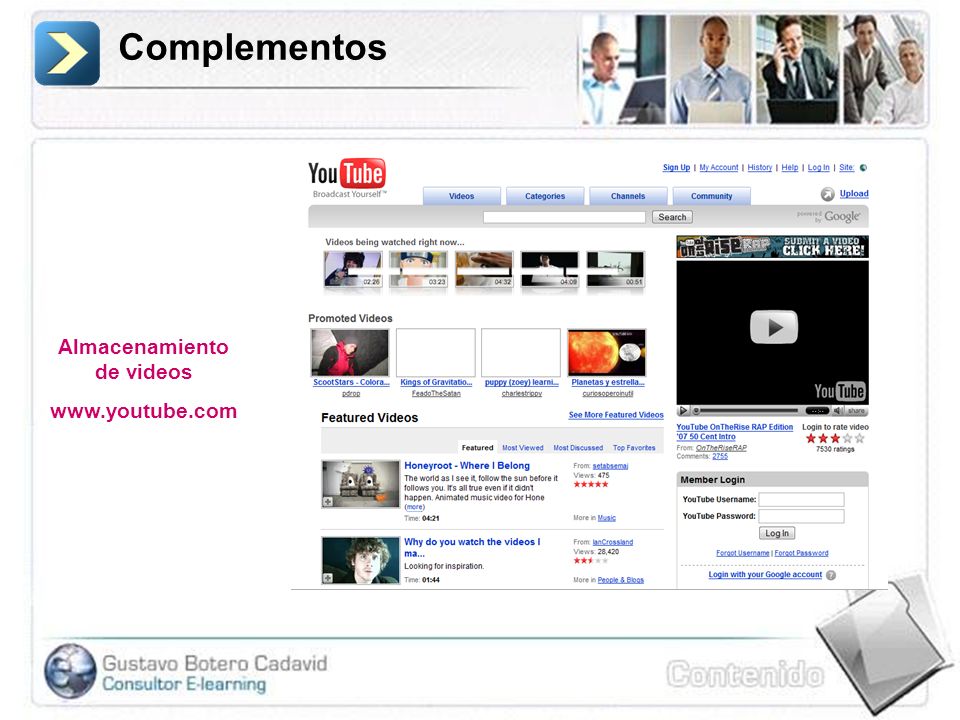This screenshot has width=960, height=720.
Task: Open YouTube OnTheRise RAP Edition link
Action: (x=735, y=432)
